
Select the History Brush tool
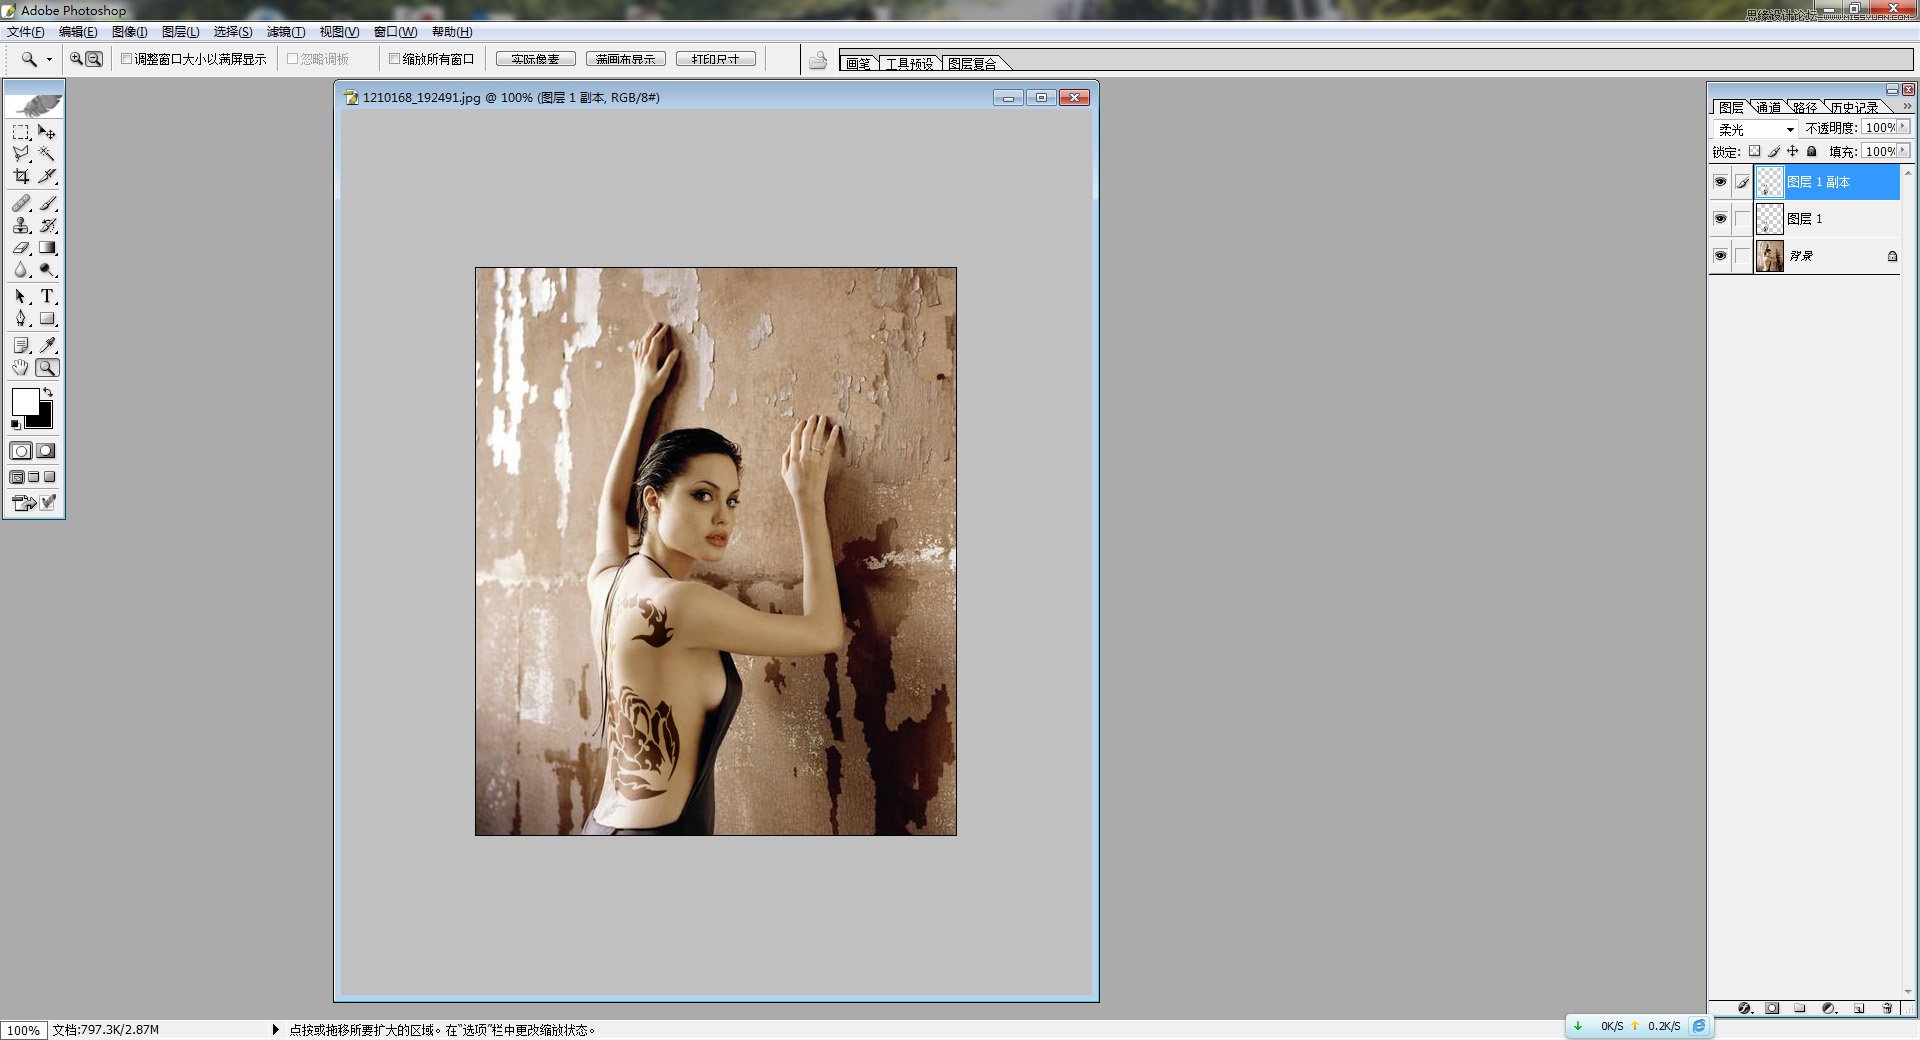47,225
